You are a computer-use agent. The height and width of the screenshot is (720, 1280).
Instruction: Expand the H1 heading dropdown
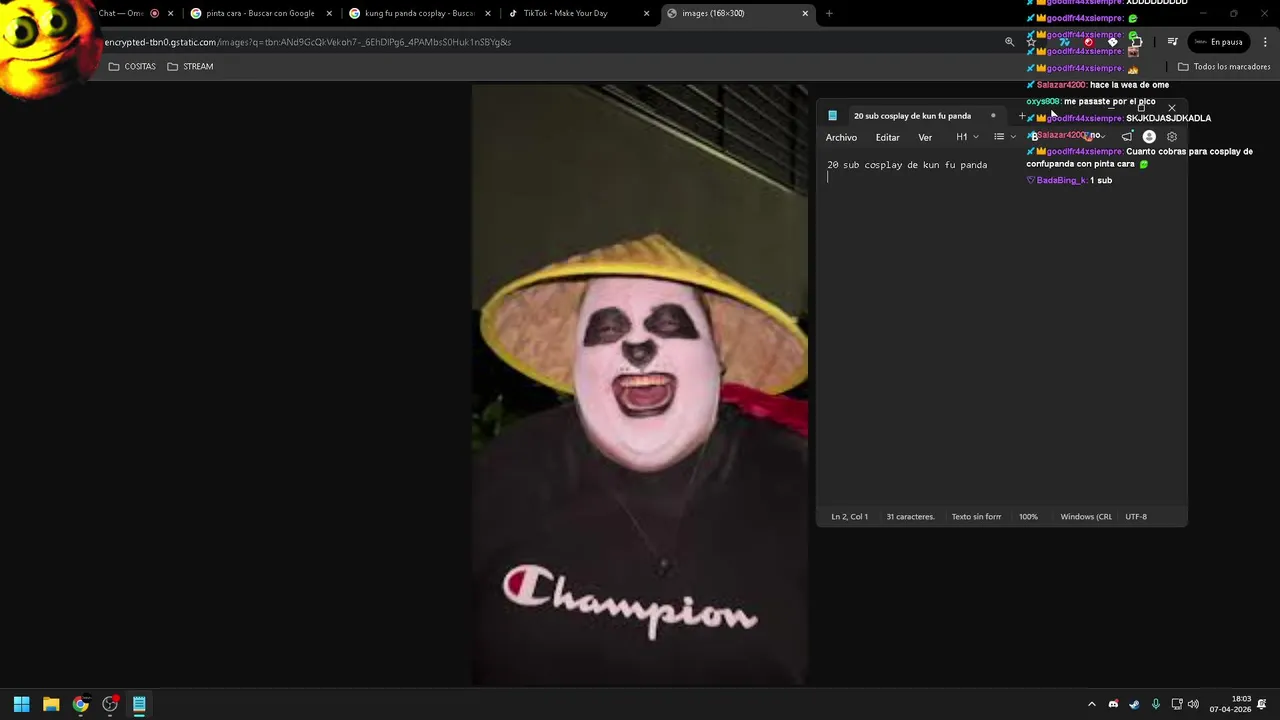[966, 137]
